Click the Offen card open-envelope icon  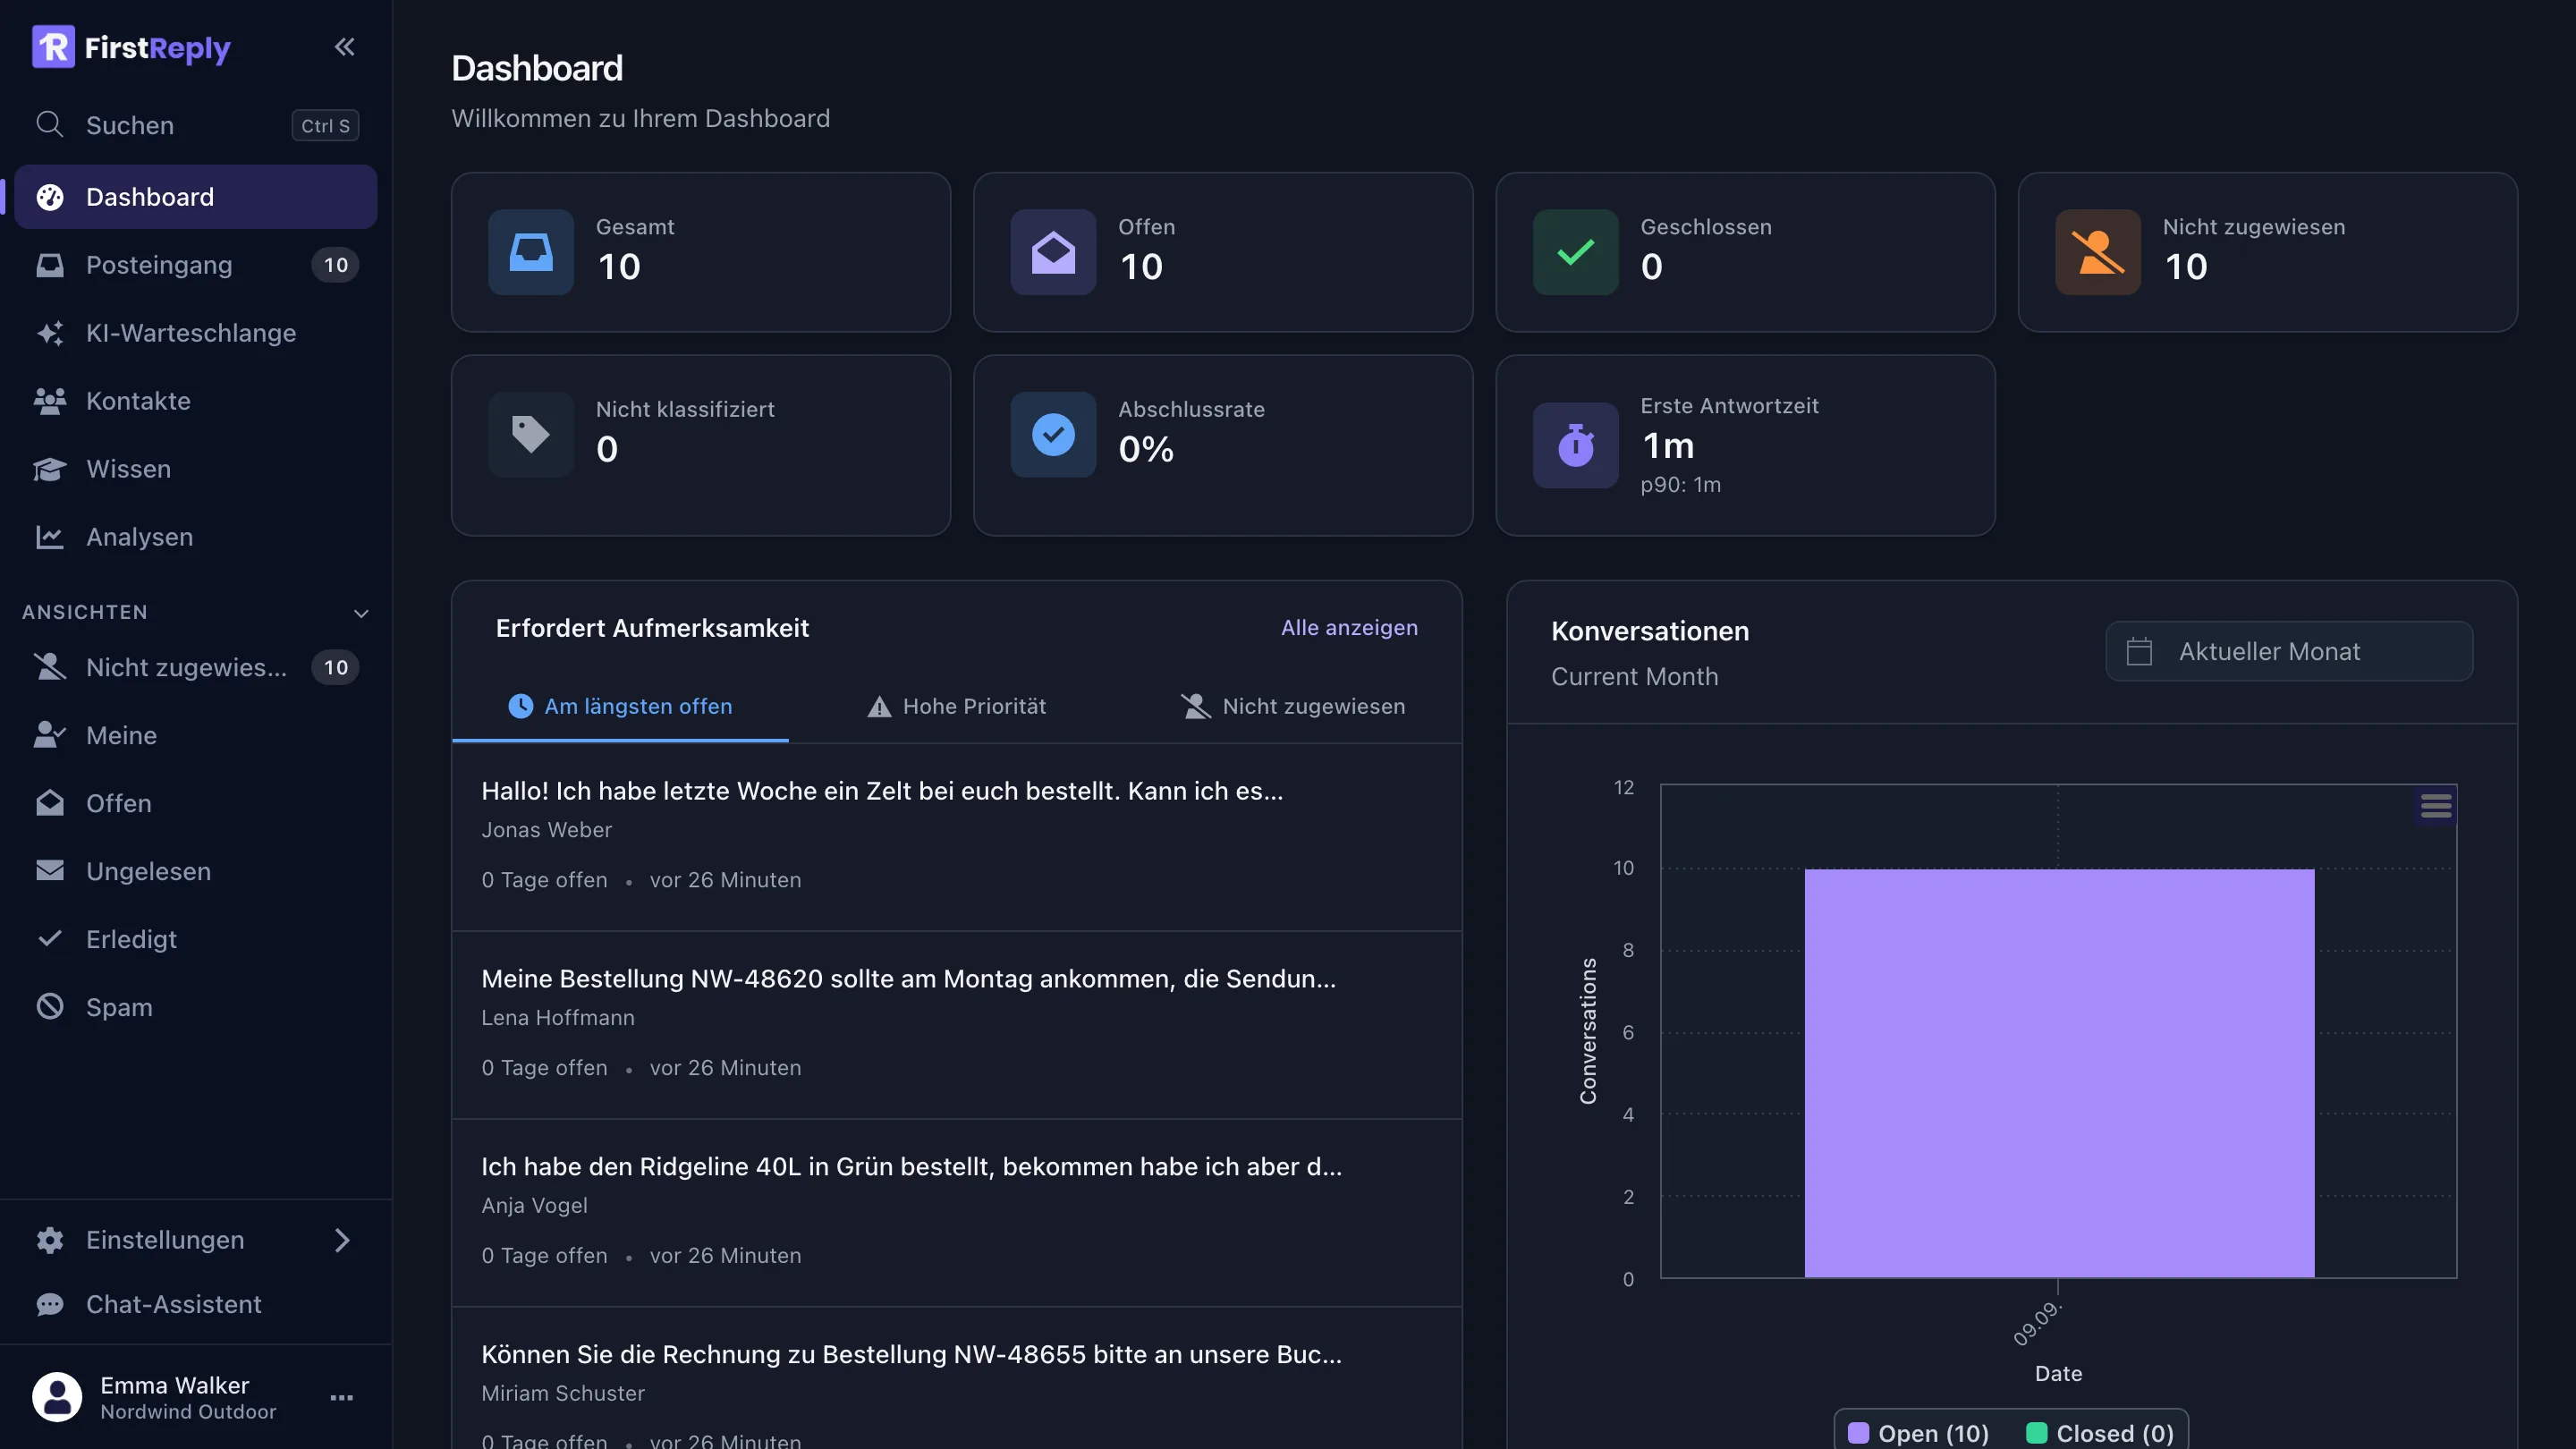[1053, 252]
